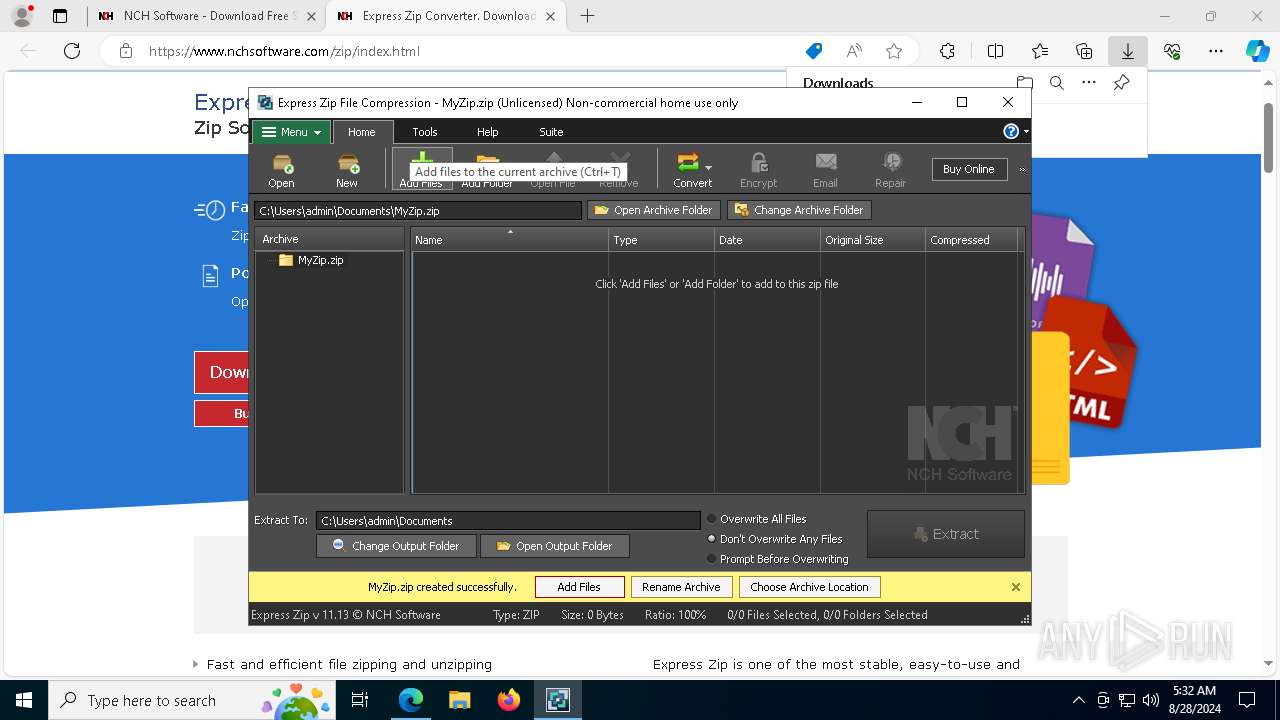Launch Firefox from the taskbar
Screen dimensions: 1280x720
[509, 700]
